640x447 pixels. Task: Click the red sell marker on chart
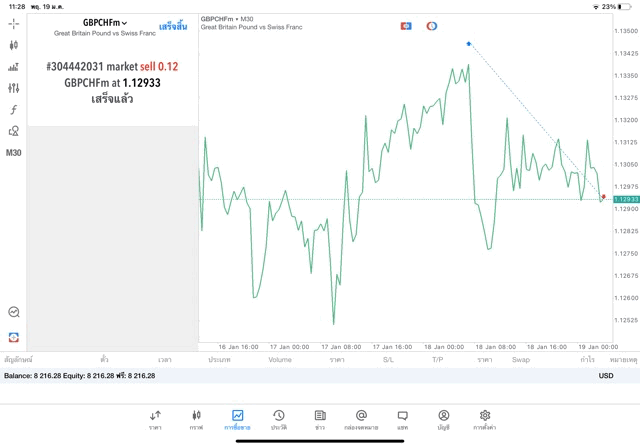click(x=604, y=196)
